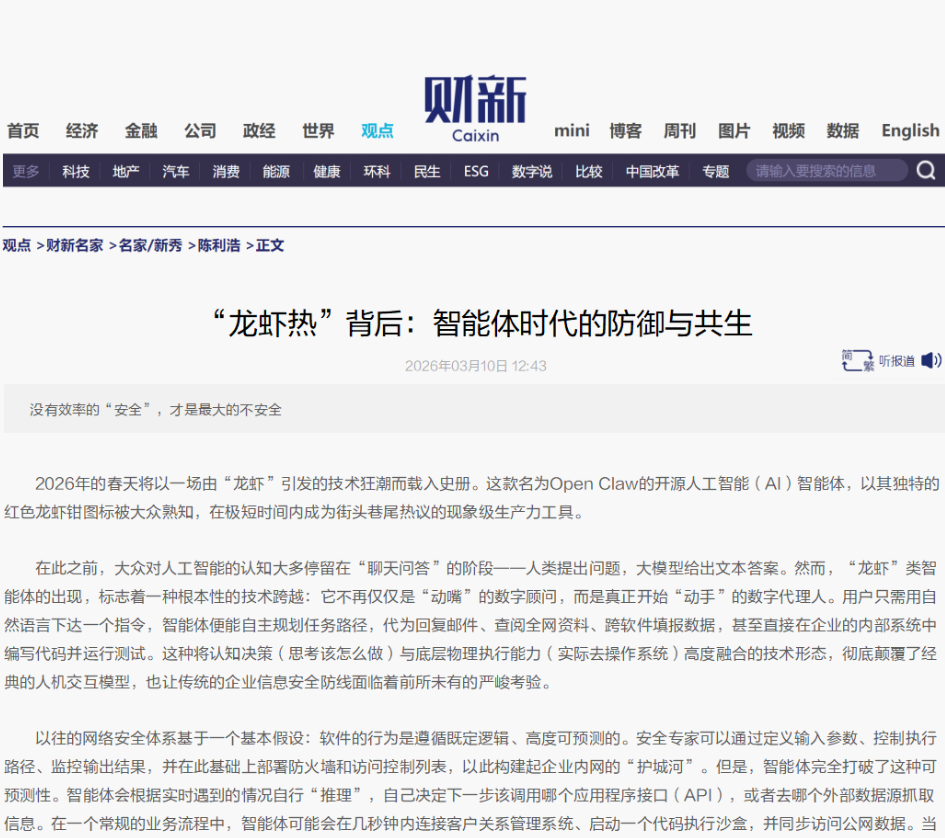Click paragraph starting 以往的网络安全体系
Screen dimensions: 945x838
pyautogui.click(x=472, y=781)
